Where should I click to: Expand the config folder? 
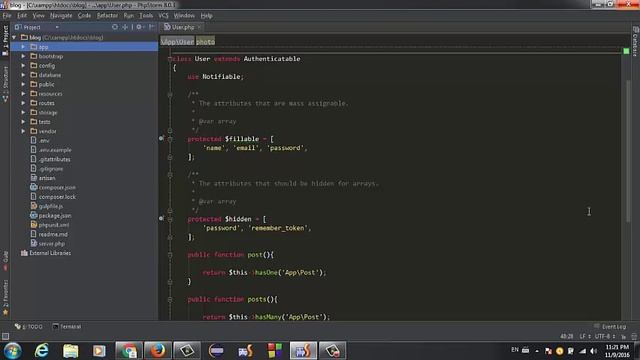point(23,66)
